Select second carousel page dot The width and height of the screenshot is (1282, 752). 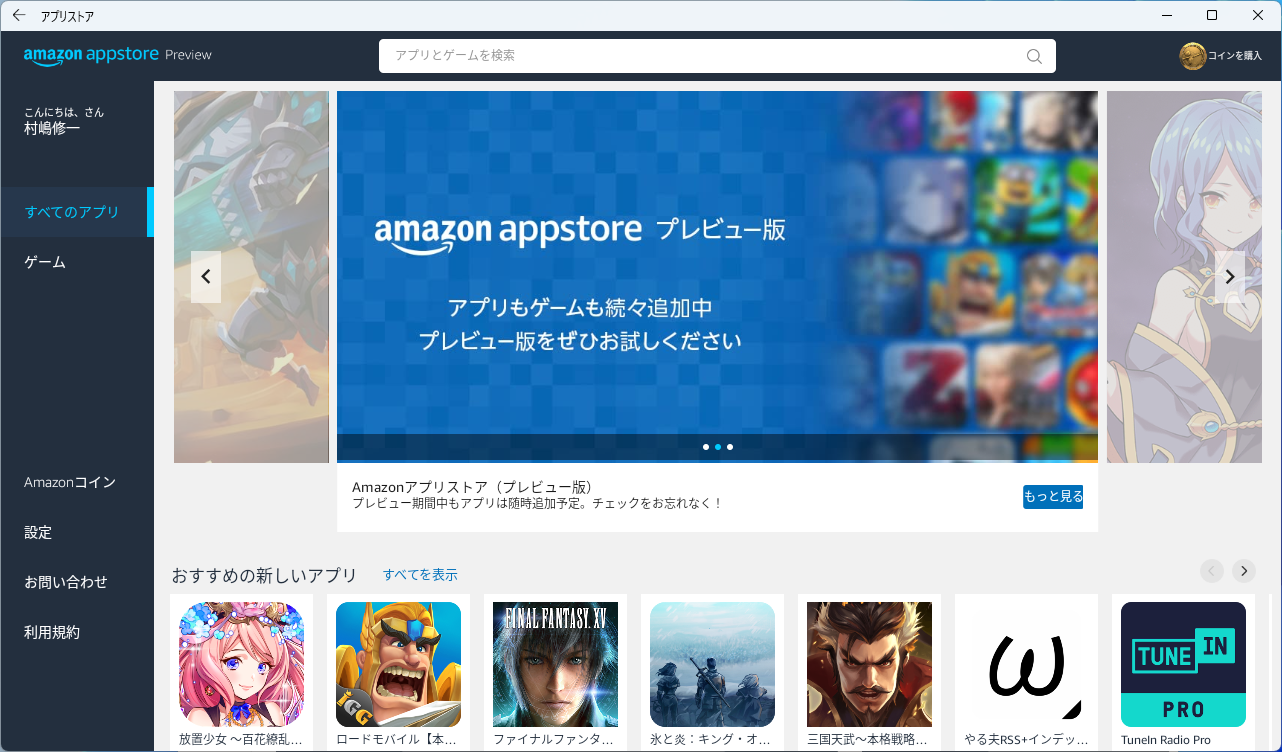coord(718,447)
